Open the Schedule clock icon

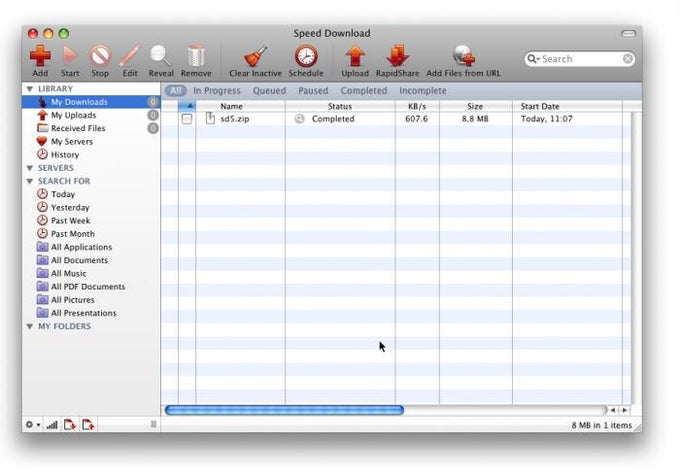pos(306,56)
